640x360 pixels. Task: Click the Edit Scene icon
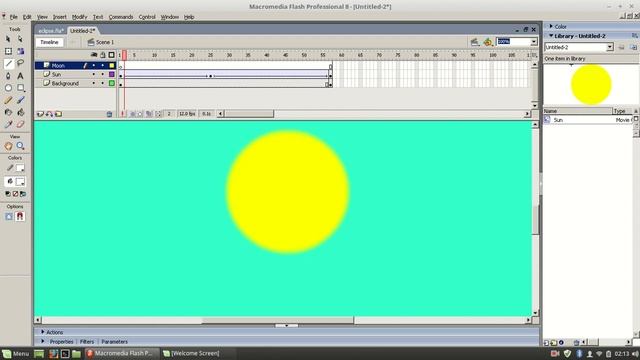click(475, 42)
